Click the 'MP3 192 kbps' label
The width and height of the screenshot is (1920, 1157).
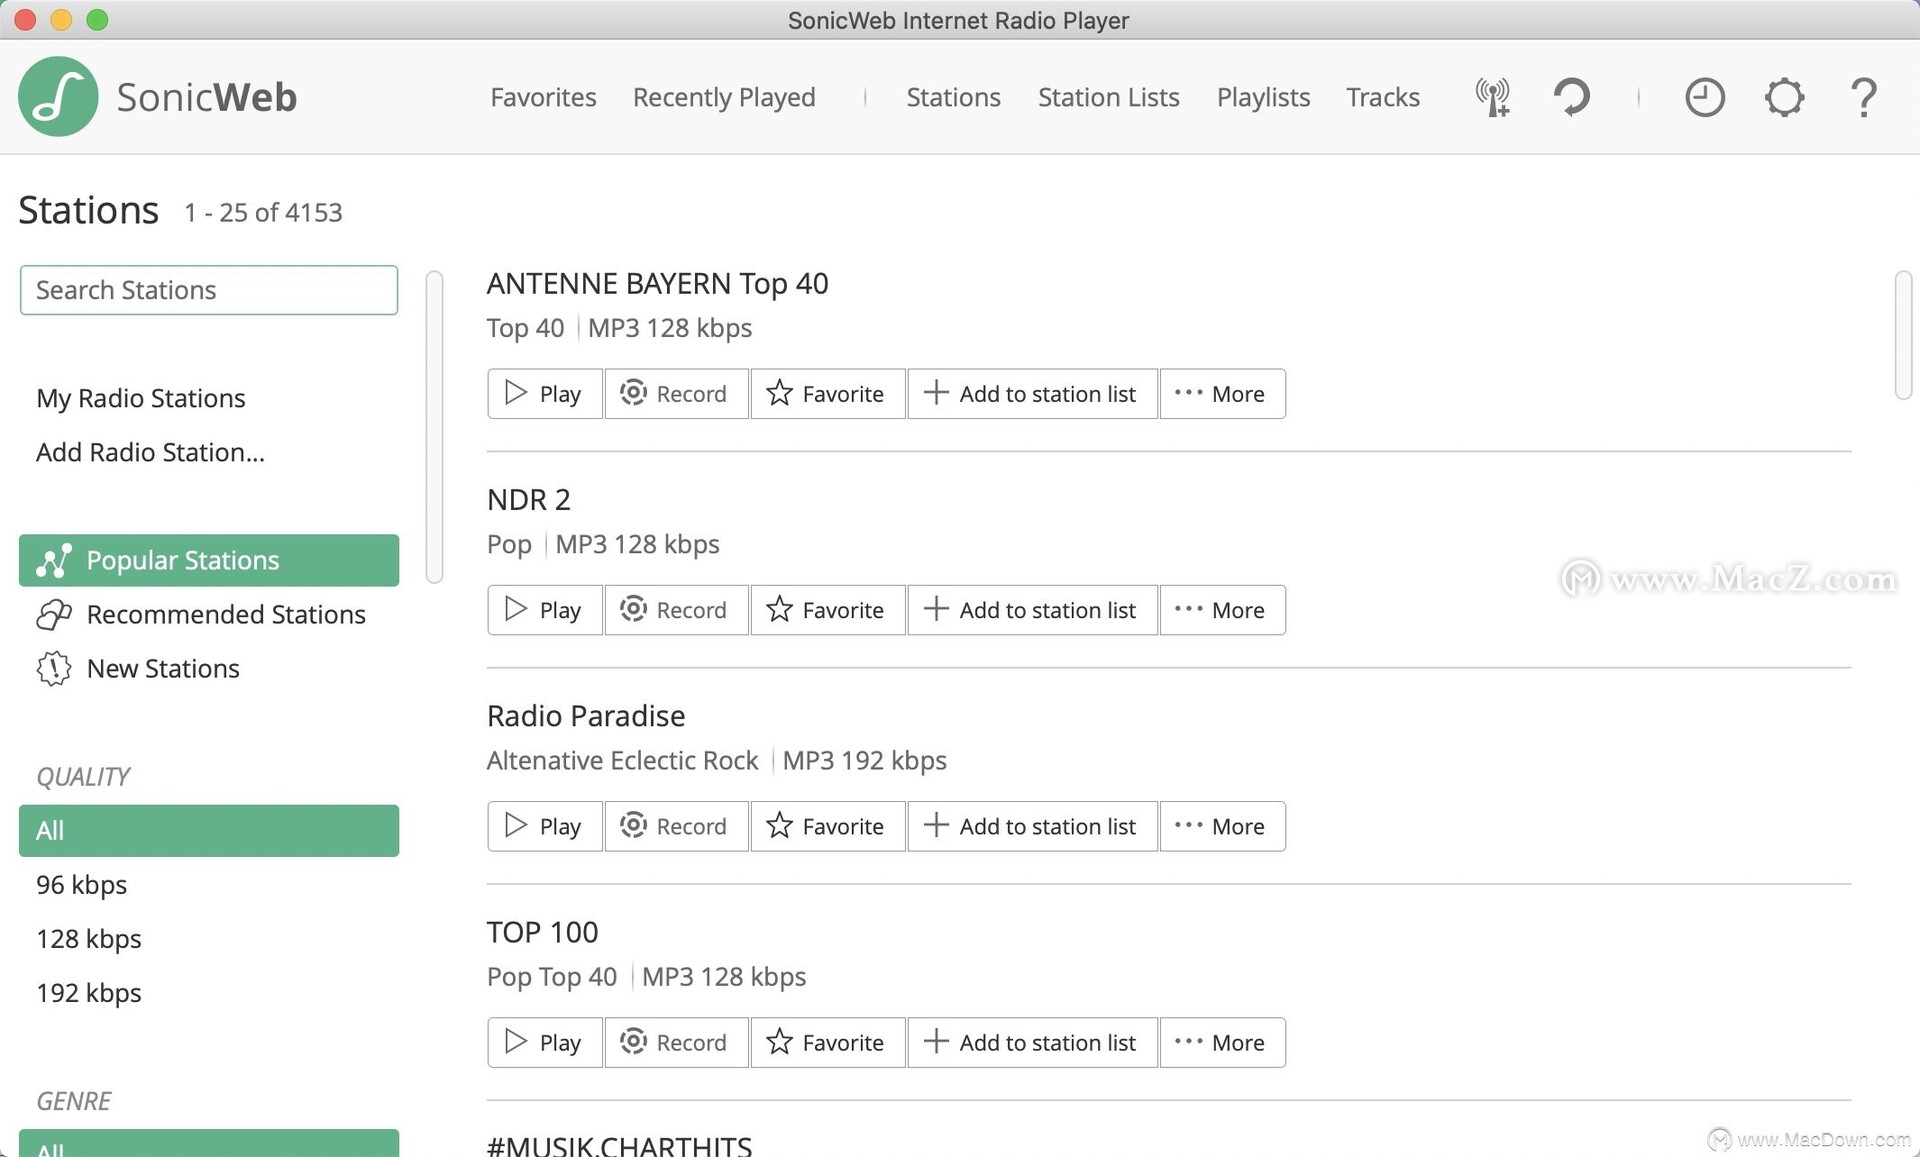[864, 761]
